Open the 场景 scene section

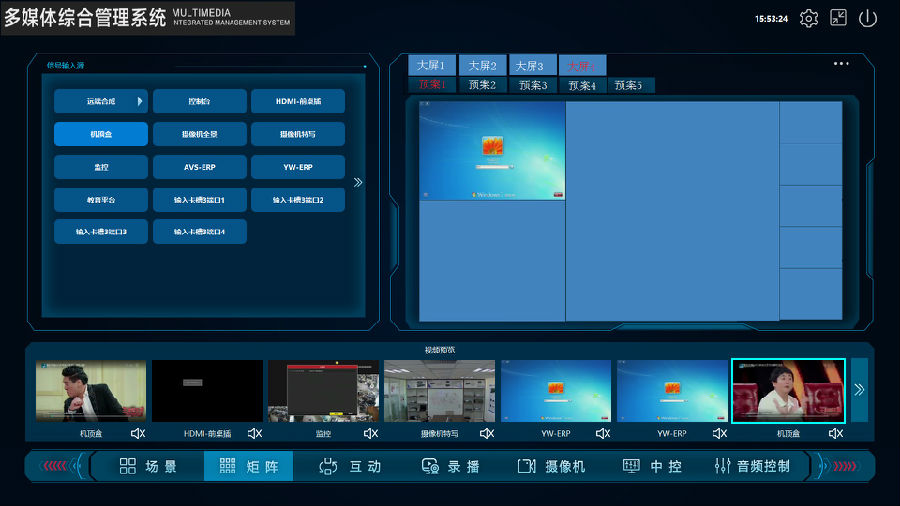pyautogui.click(x=148, y=466)
